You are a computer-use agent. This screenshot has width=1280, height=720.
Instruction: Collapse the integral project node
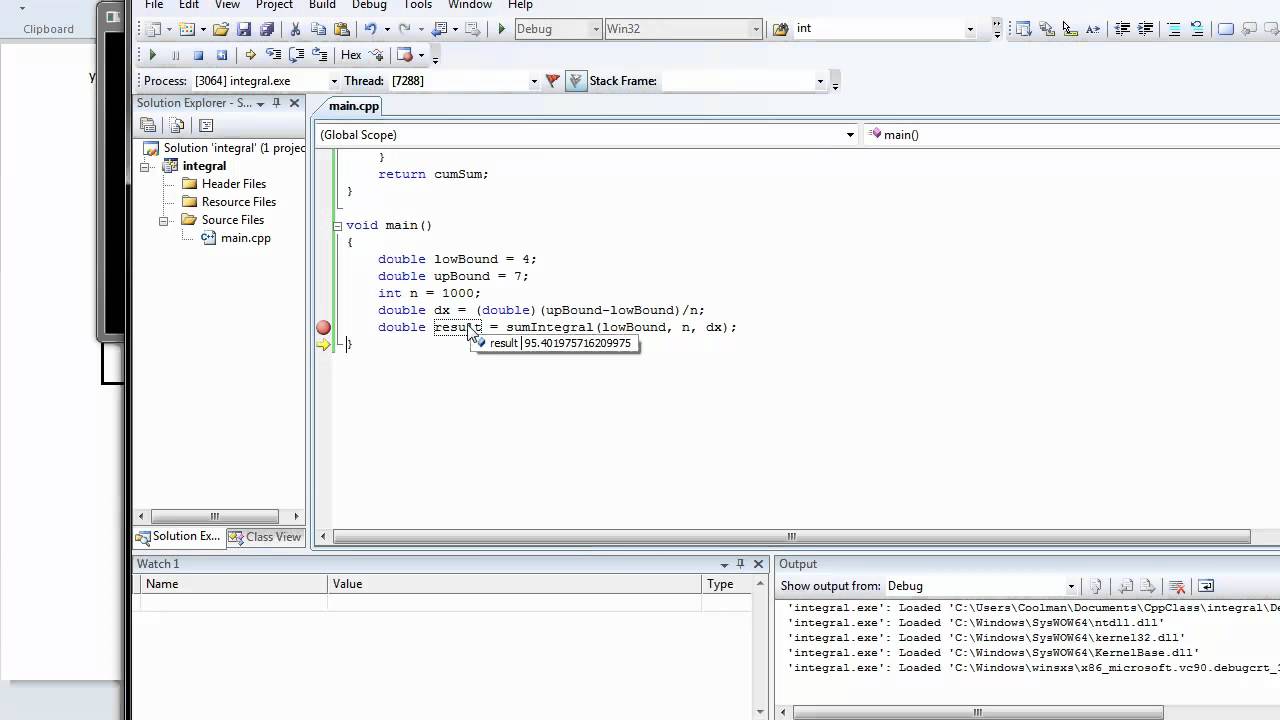[145, 166]
